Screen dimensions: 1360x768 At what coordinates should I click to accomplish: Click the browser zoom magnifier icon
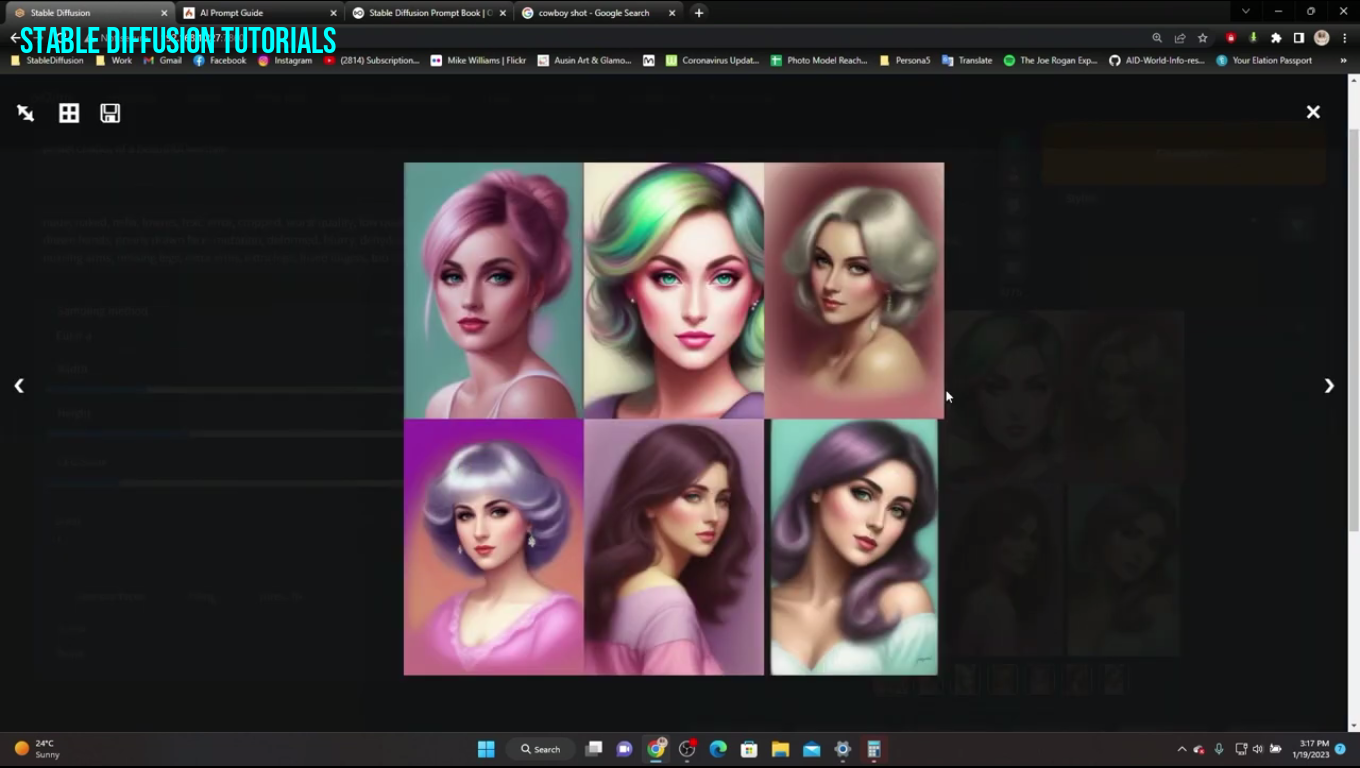point(1157,38)
